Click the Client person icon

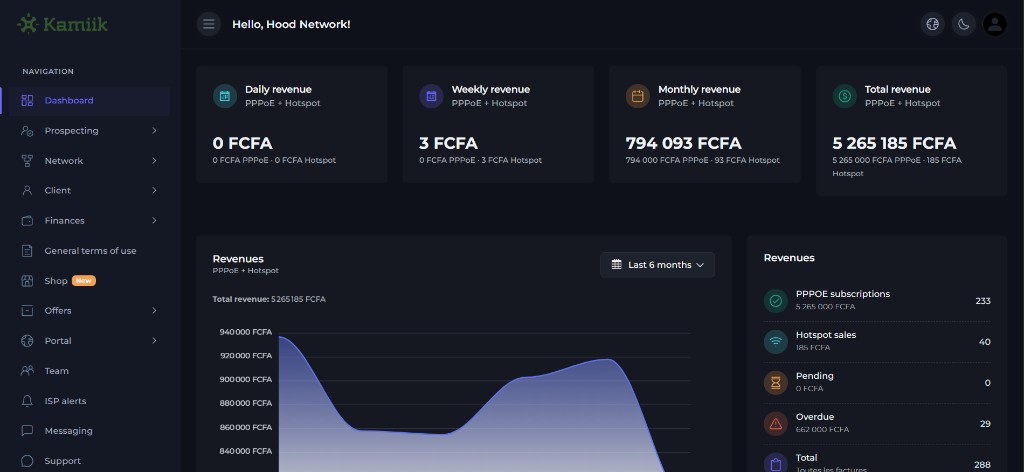[x=27, y=191]
